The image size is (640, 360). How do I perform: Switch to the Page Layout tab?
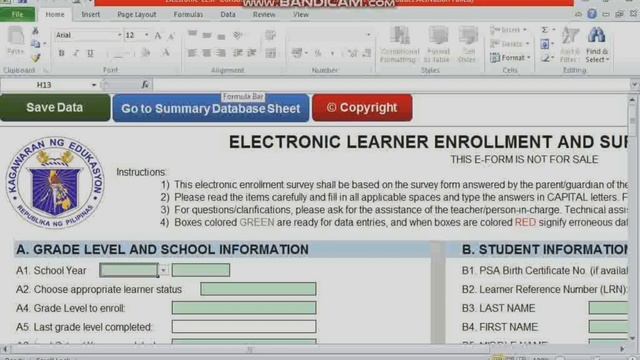pyautogui.click(x=137, y=15)
